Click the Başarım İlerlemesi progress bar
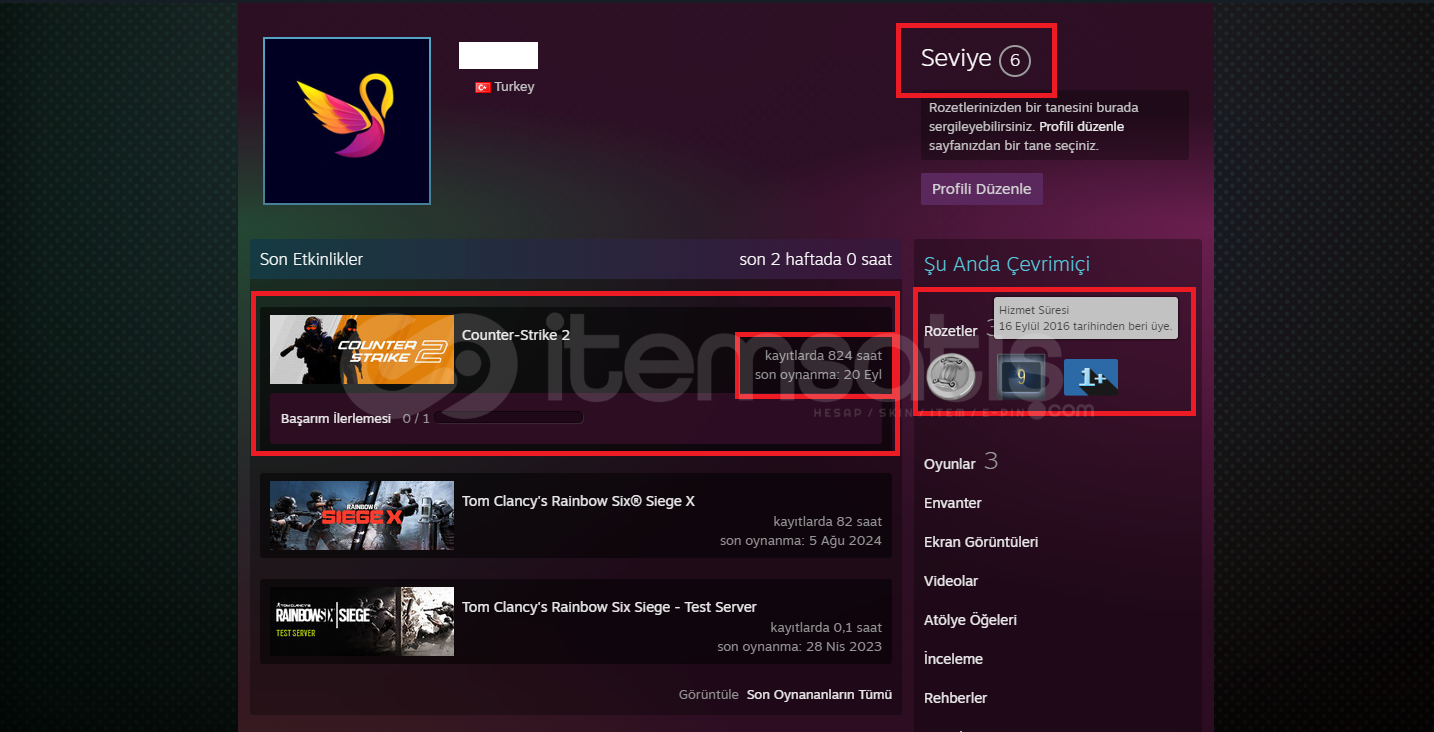 pos(509,418)
